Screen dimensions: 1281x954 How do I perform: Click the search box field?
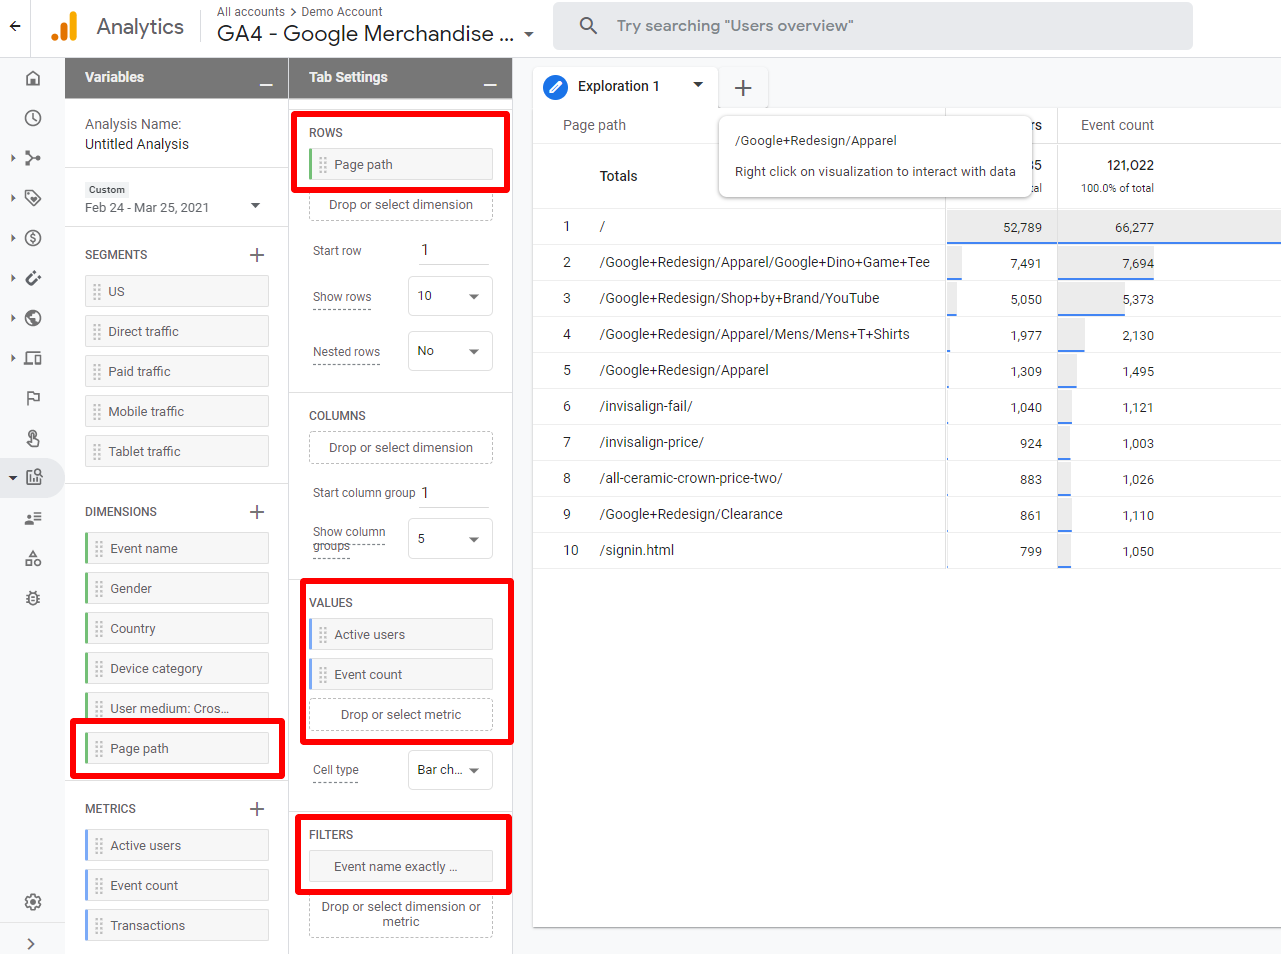873,26
